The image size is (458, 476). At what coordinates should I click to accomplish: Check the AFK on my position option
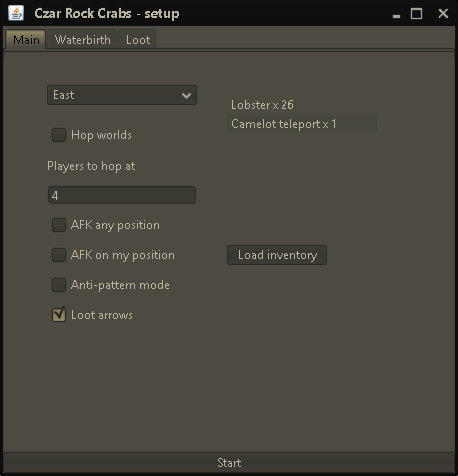(59, 255)
